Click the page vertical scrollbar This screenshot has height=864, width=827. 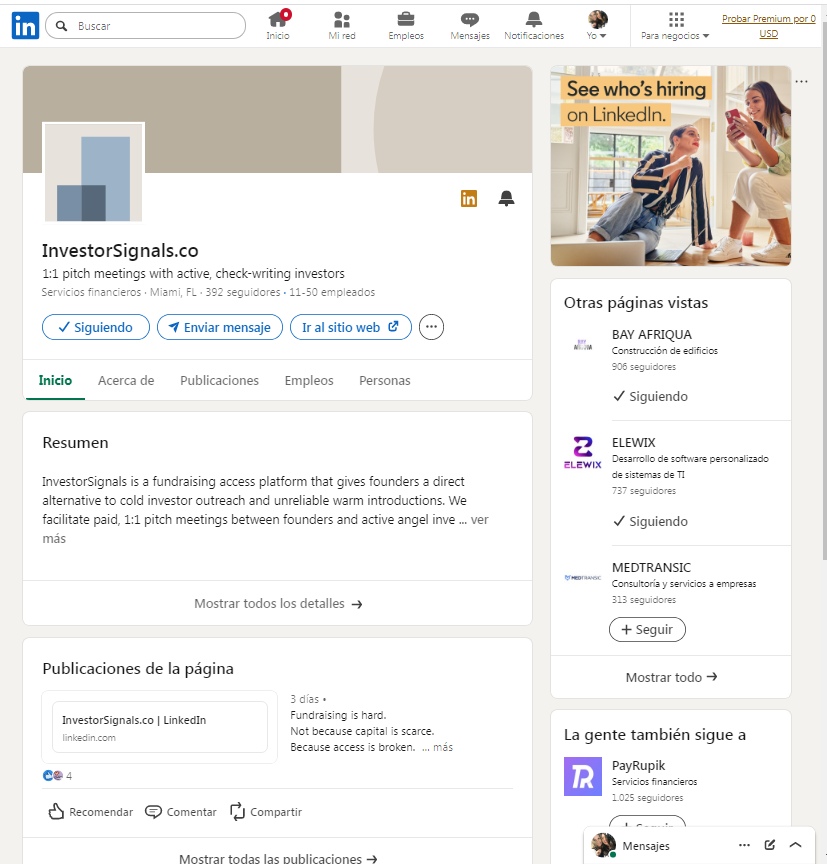[x=824, y=292]
